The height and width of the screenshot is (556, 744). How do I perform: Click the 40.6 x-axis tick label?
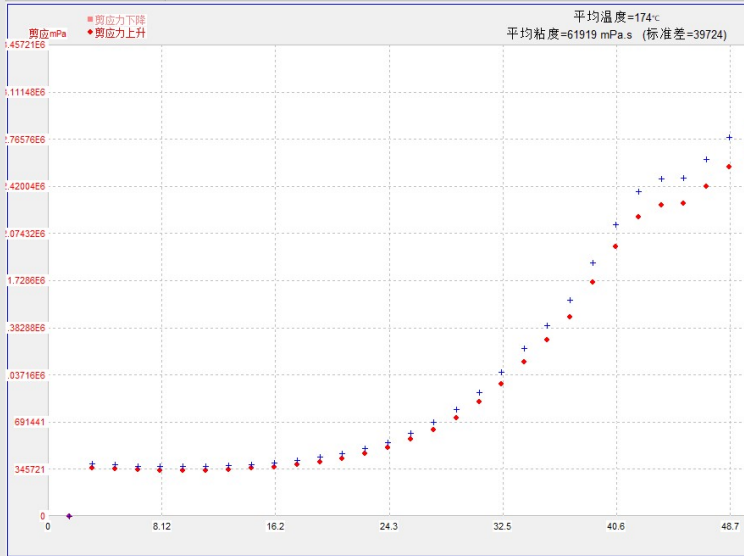(x=616, y=526)
